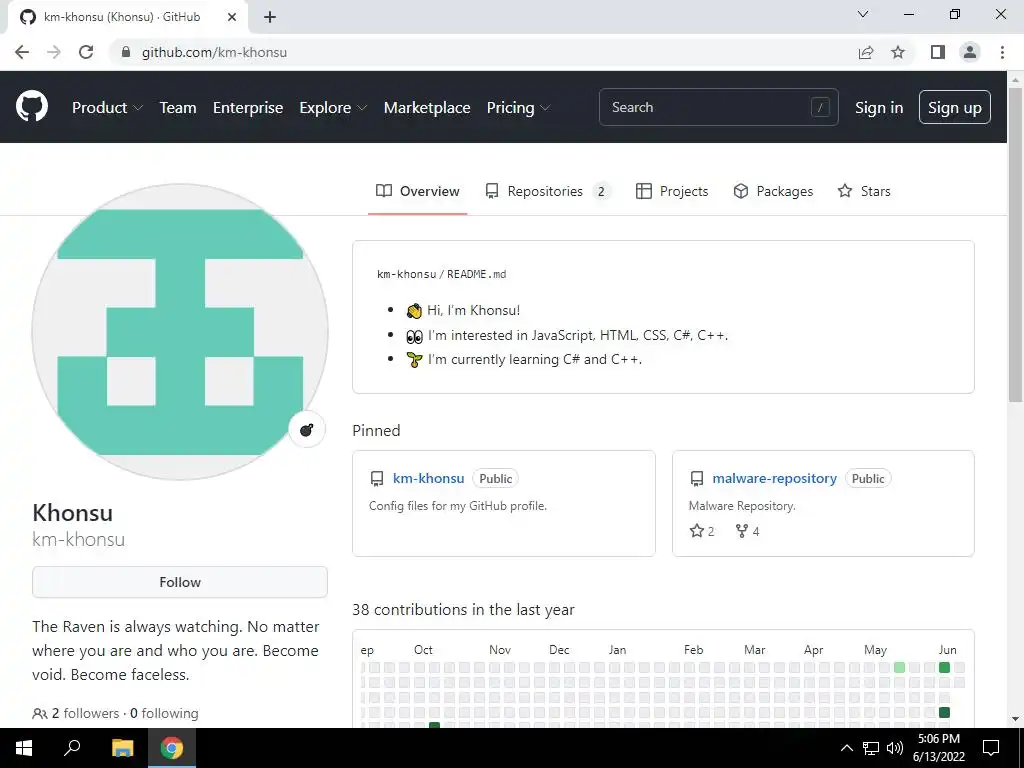
Task: Select the Overview tab
Action: coord(417,191)
